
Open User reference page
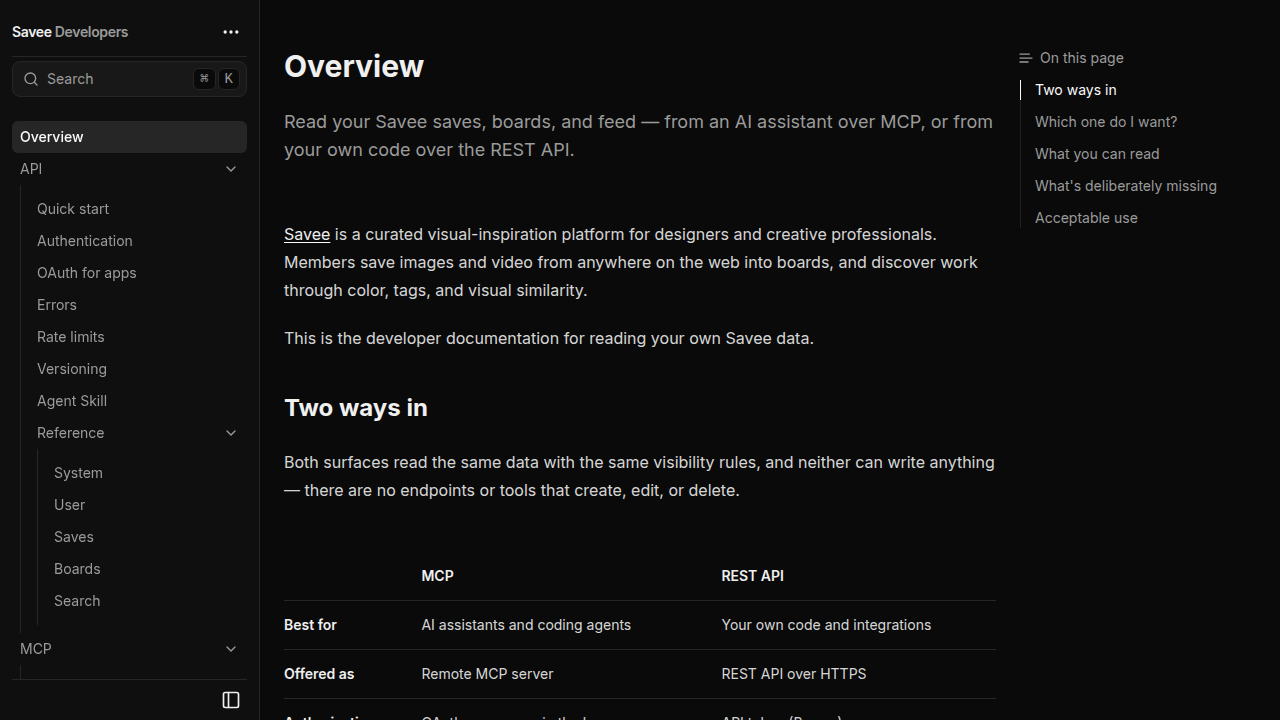[x=70, y=505]
